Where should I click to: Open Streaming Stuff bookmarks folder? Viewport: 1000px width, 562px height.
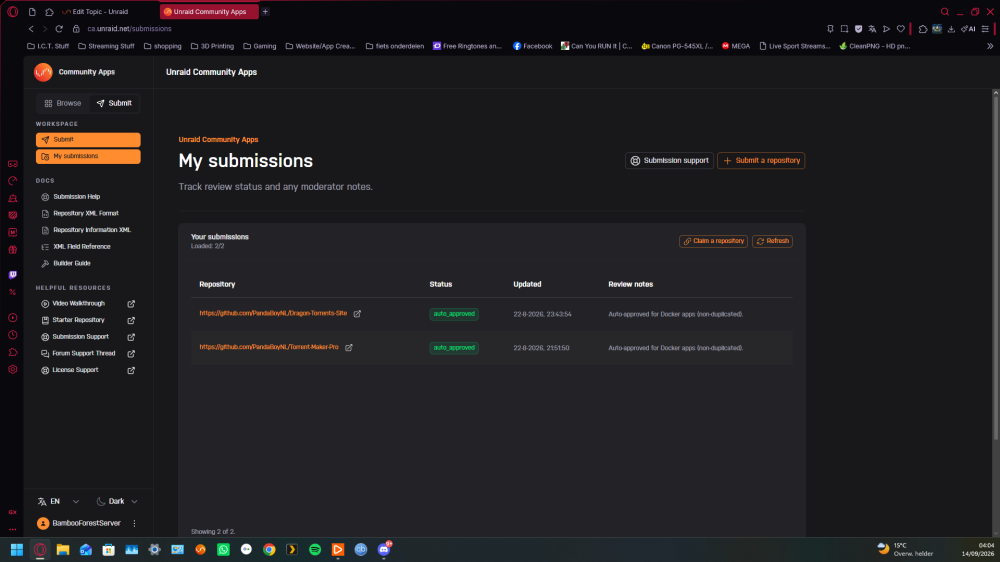tap(106, 46)
